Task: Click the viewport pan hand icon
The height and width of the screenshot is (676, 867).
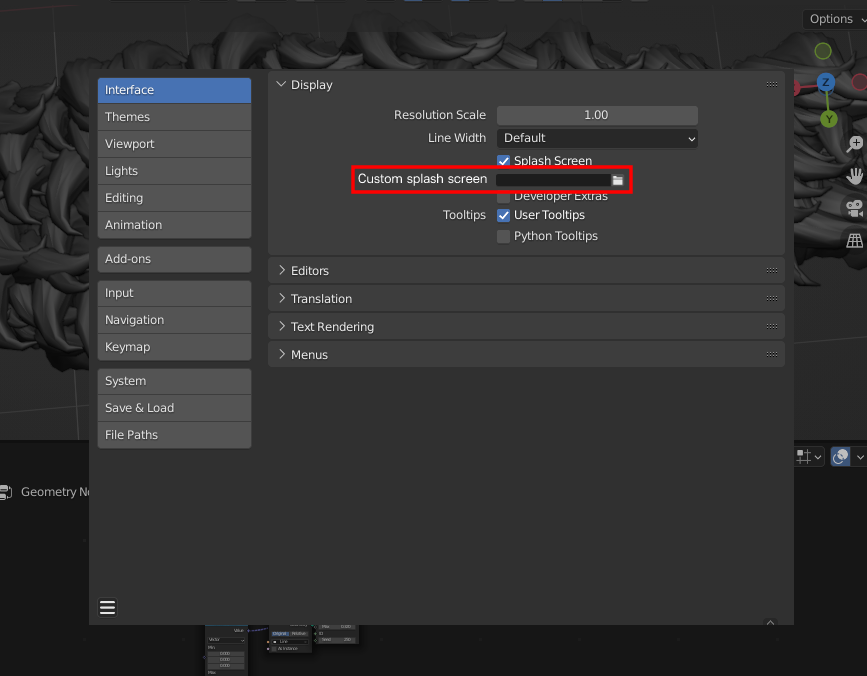Action: (855, 176)
